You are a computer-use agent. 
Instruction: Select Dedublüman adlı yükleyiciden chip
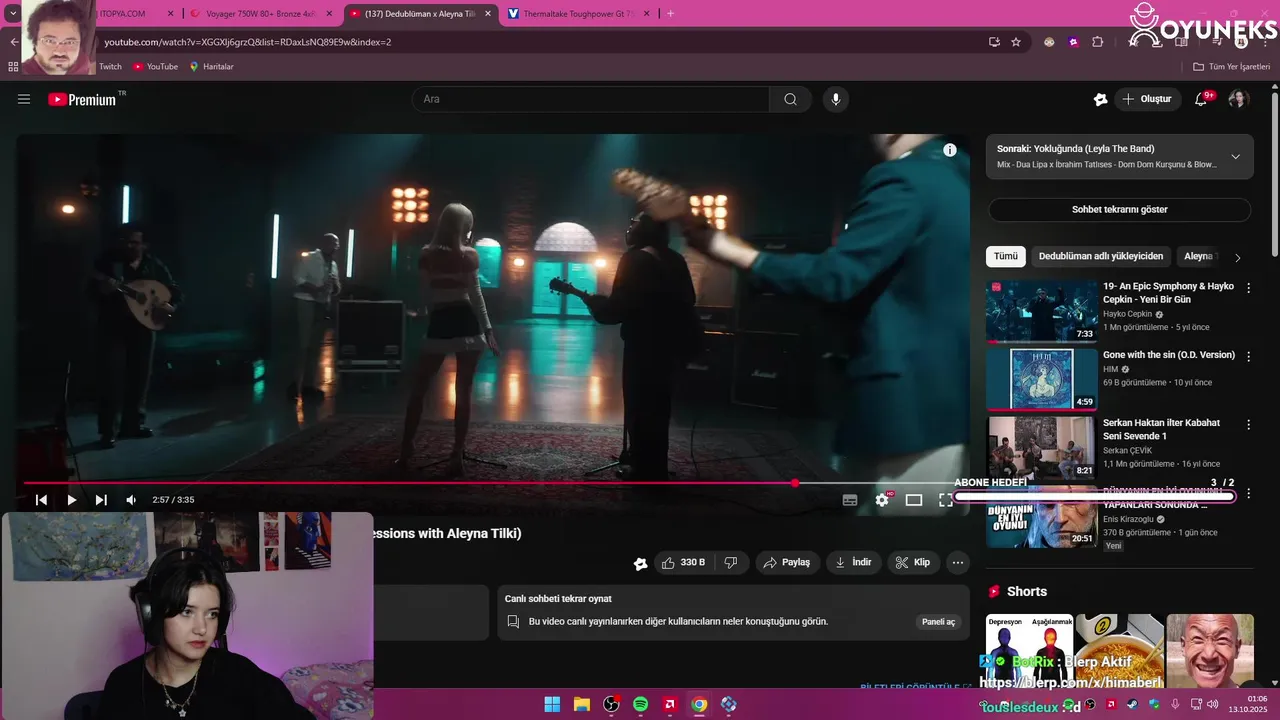click(x=1100, y=256)
